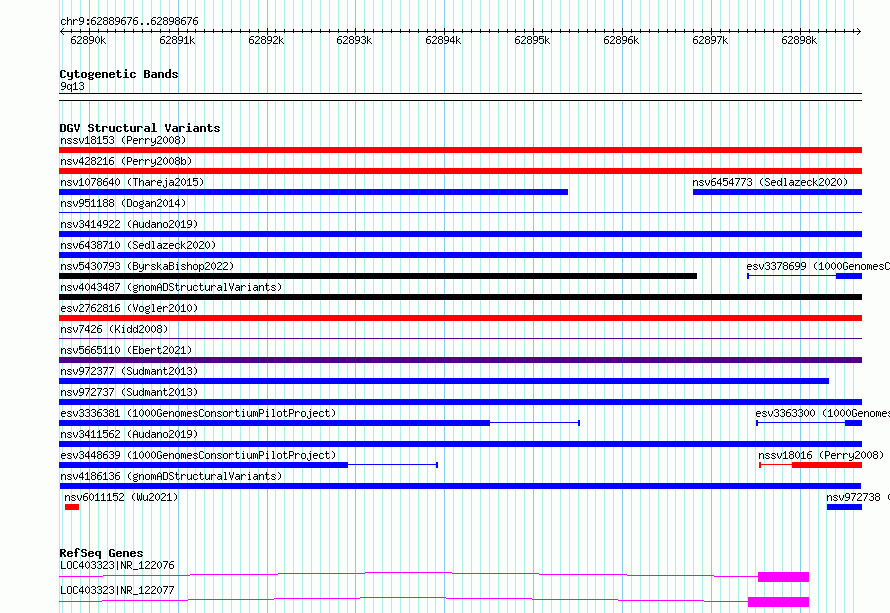This screenshot has height=613, width=890.
Task: Open nsv5430793 (ByrskaBishop2022) variant label
Action: pos(147,266)
